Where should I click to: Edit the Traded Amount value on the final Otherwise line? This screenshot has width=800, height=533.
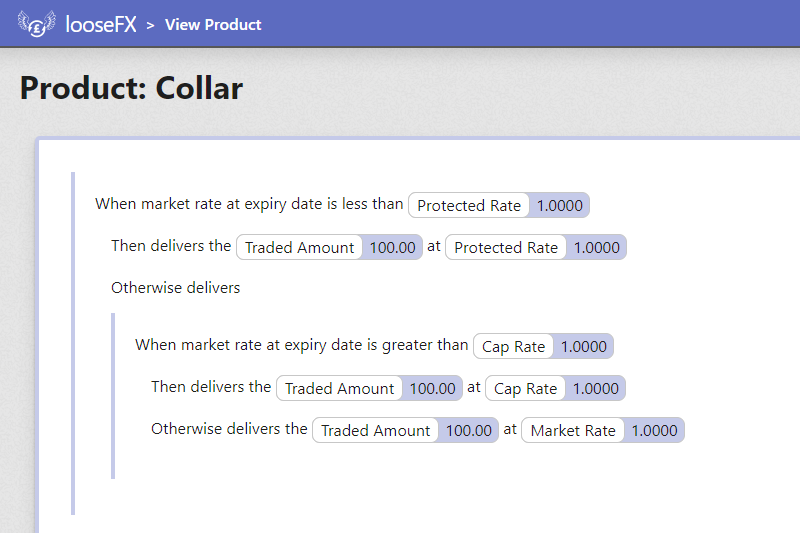pos(468,430)
